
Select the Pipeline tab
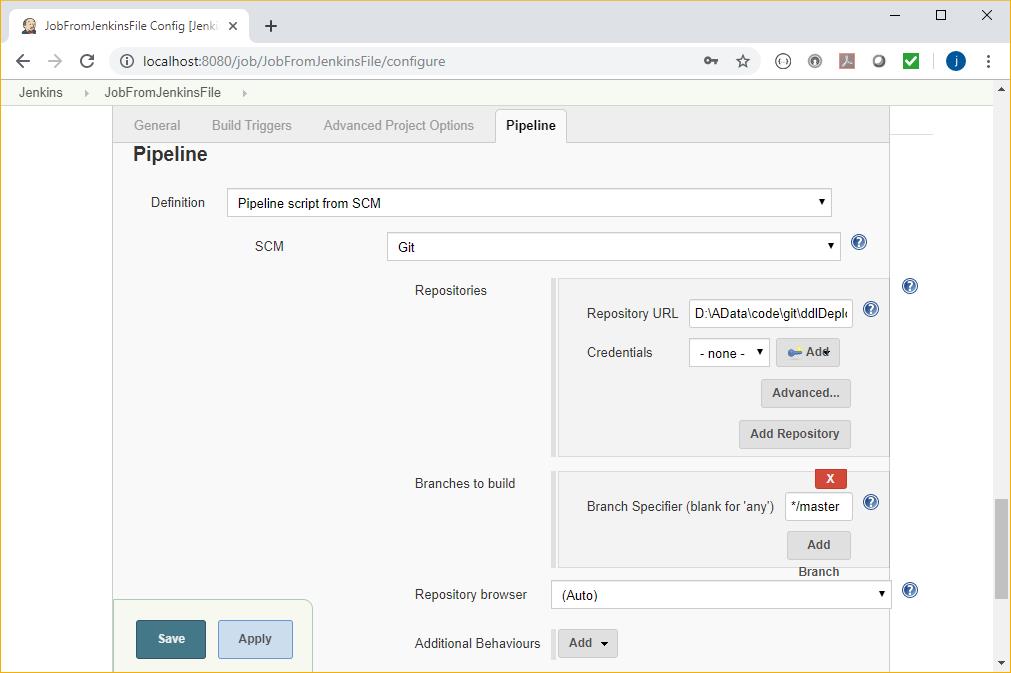click(x=531, y=126)
